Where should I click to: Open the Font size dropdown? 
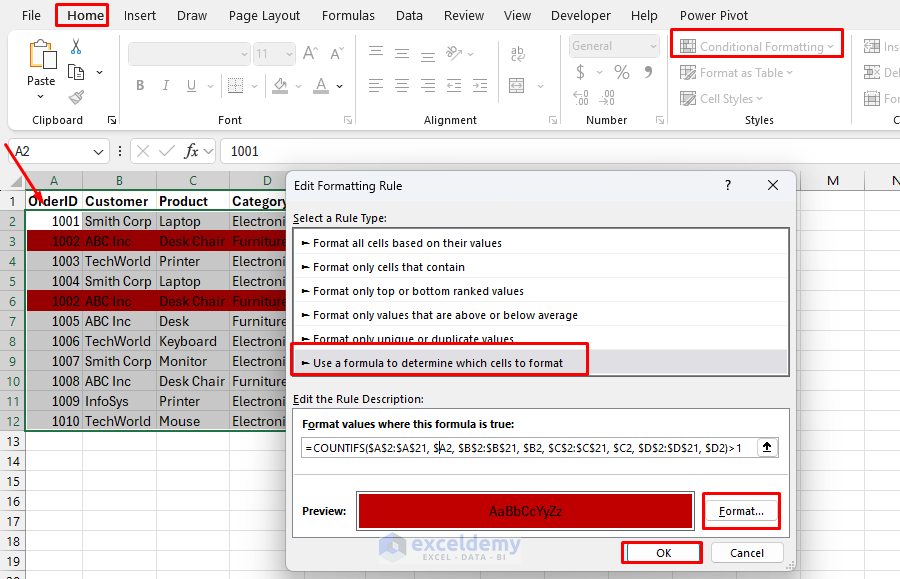(x=289, y=54)
